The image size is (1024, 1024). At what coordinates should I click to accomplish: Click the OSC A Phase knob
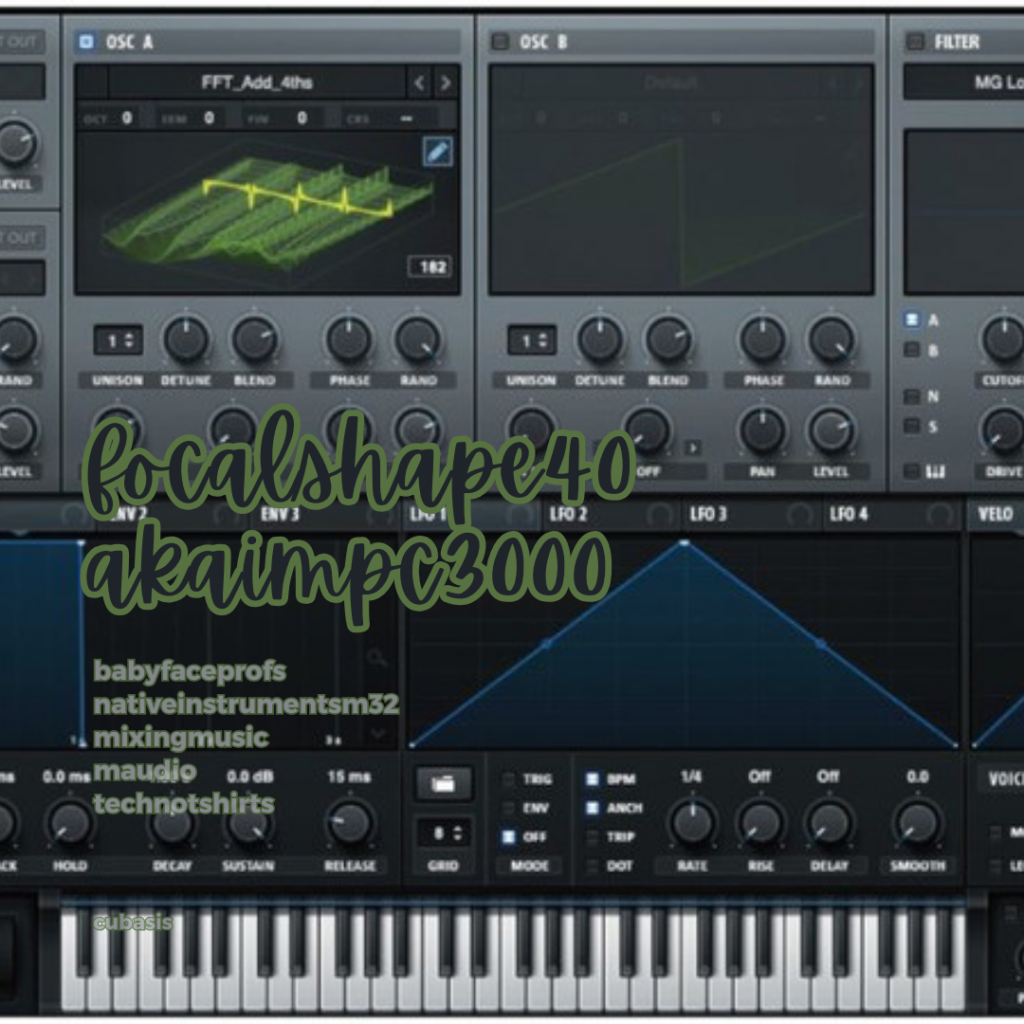[x=349, y=340]
